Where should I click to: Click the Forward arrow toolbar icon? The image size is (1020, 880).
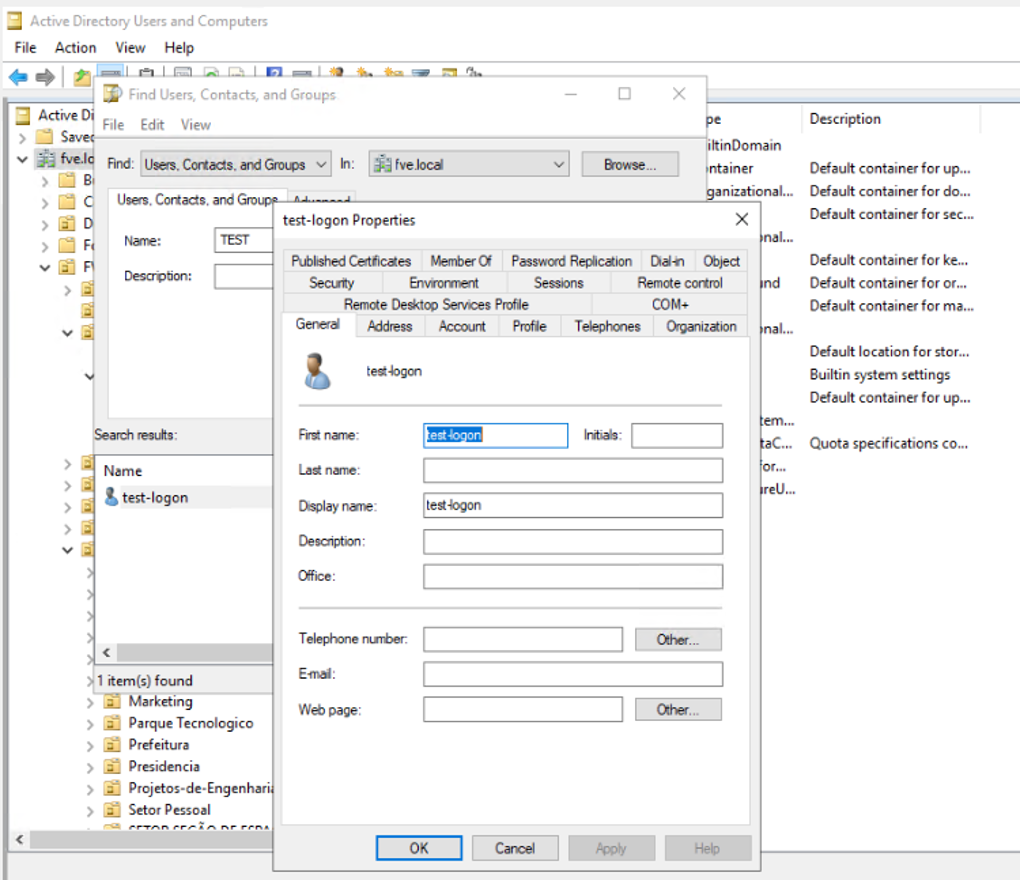tap(45, 77)
